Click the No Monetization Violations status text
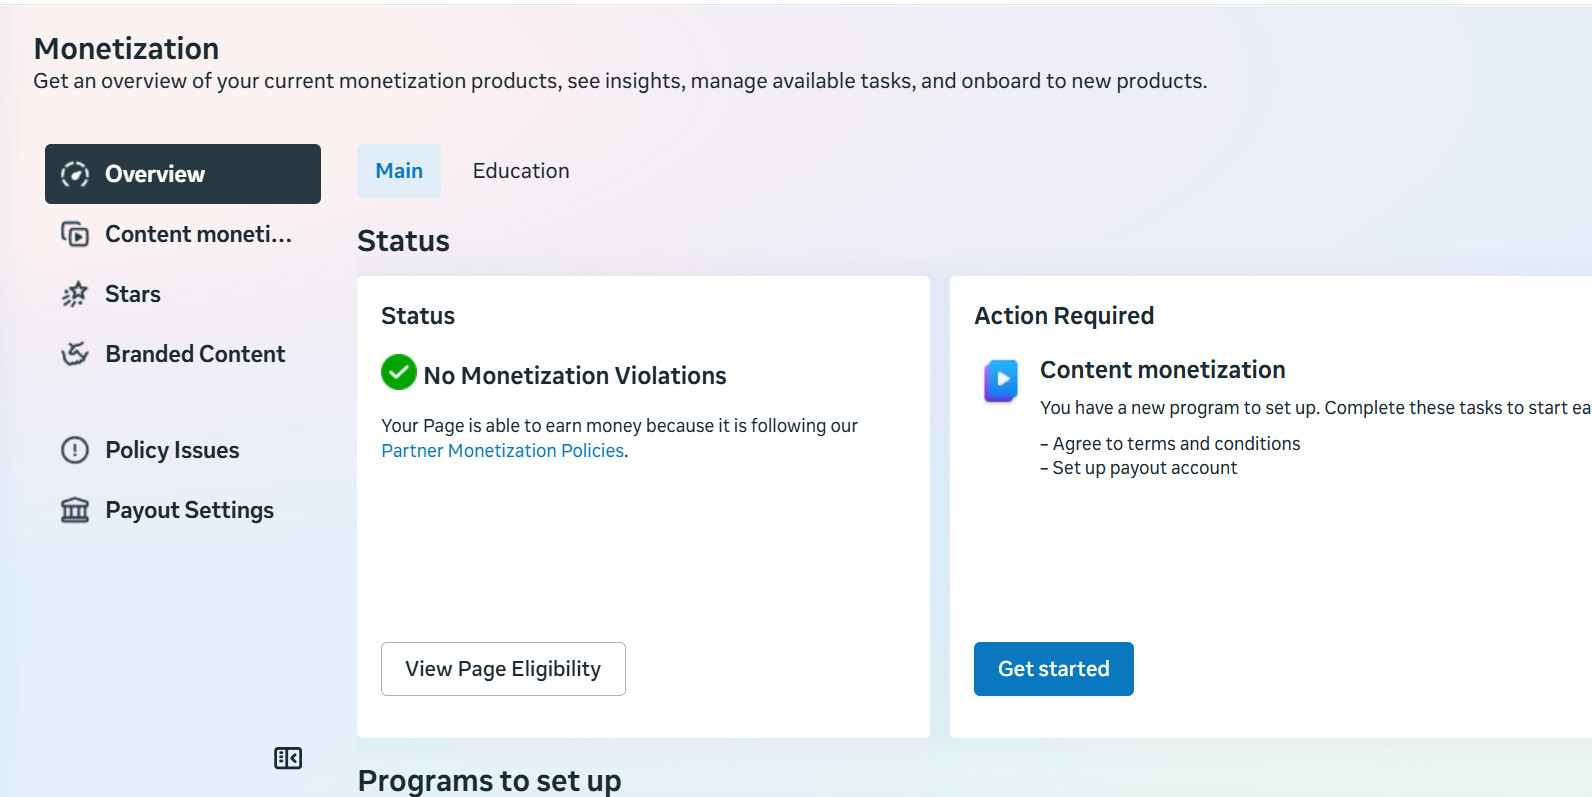Screen dimensions: 1592x797 pyautogui.click(x=575, y=376)
